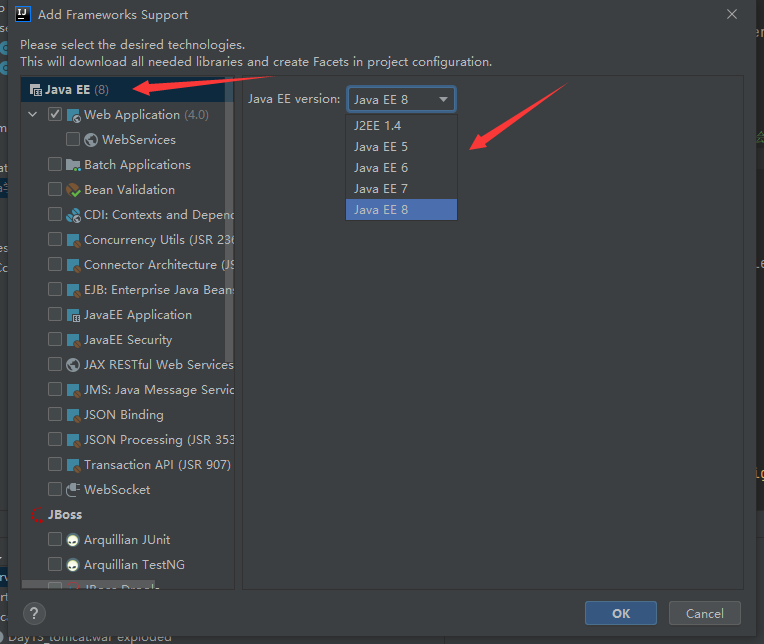The height and width of the screenshot is (644, 764).
Task: Enable Concurrency Utils checkbox
Action: coord(55,239)
